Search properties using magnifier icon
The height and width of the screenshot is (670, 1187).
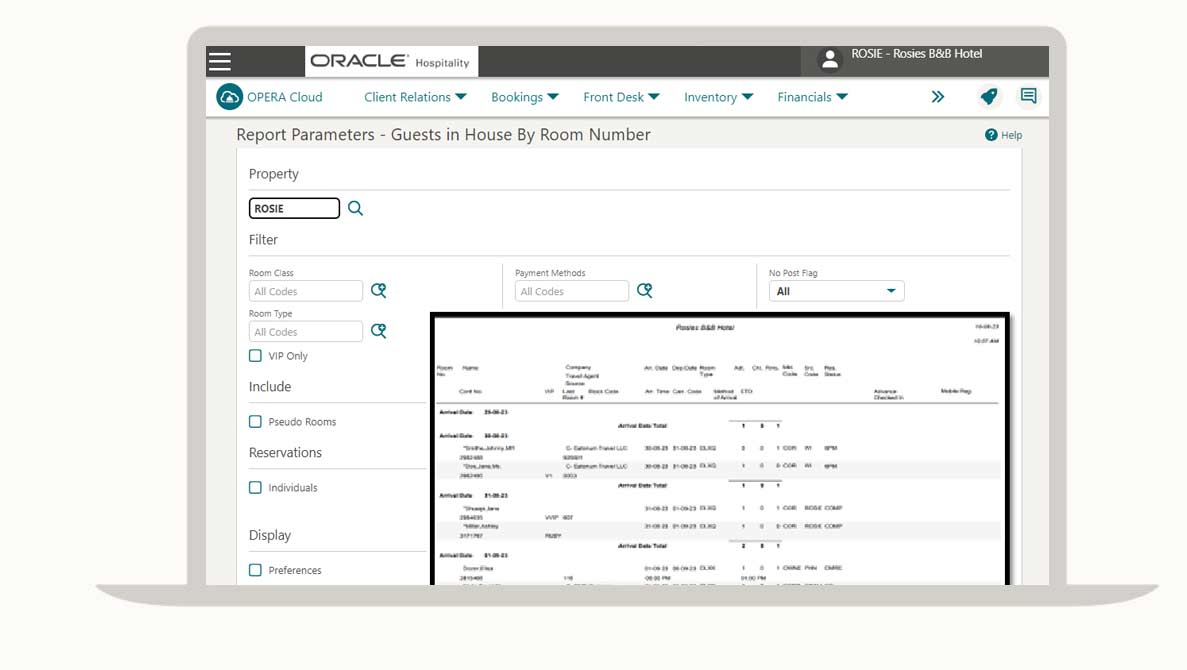(x=355, y=209)
